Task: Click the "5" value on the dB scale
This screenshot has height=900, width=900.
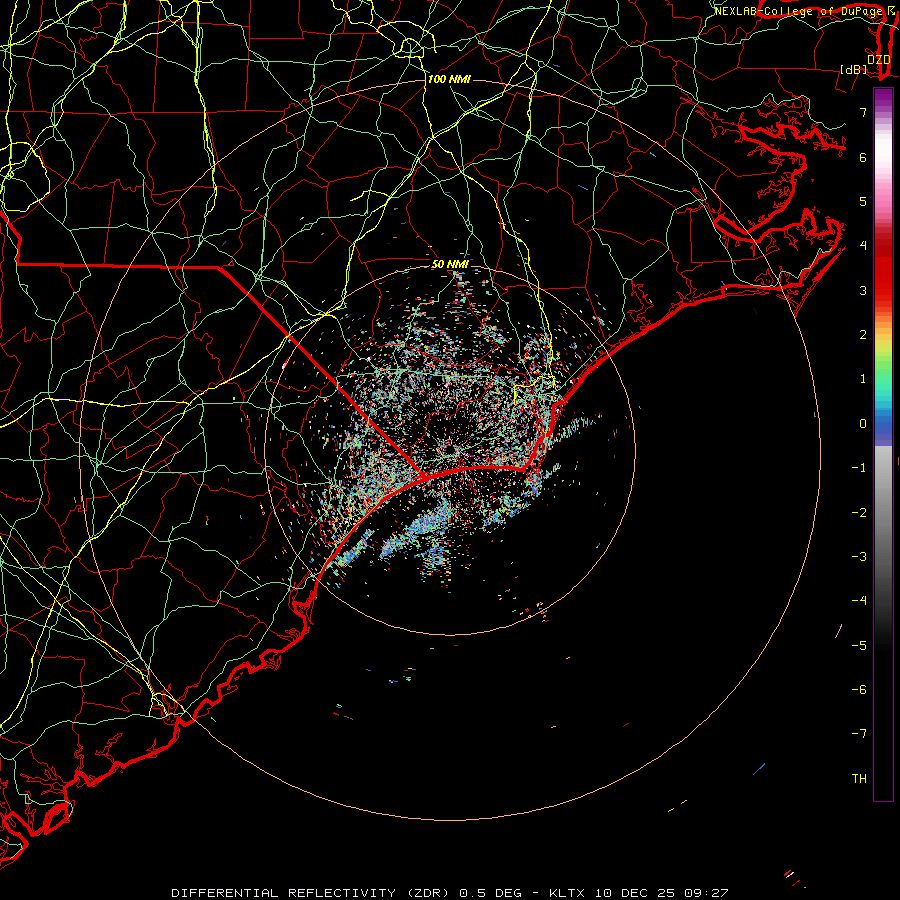Action: tap(863, 201)
